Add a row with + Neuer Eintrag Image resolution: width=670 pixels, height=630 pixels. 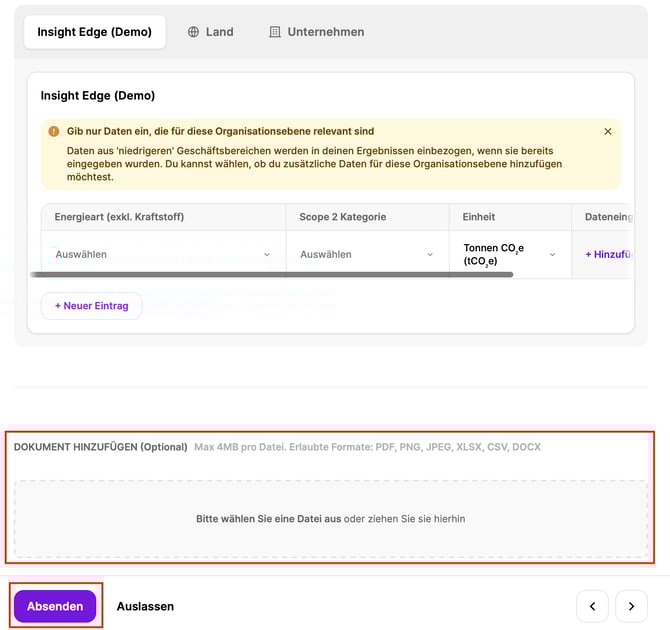pyautogui.click(x=92, y=306)
